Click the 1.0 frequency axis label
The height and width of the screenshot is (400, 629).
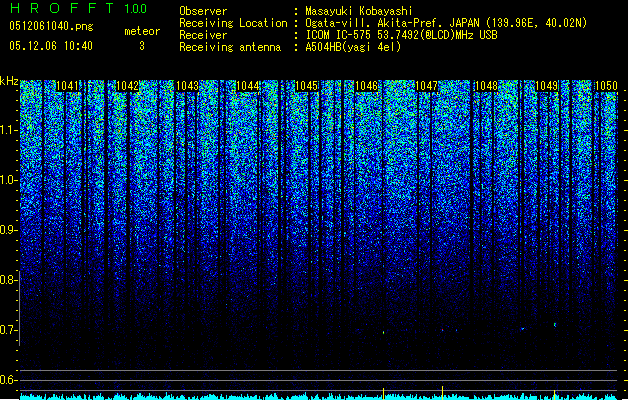click(x=8, y=180)
